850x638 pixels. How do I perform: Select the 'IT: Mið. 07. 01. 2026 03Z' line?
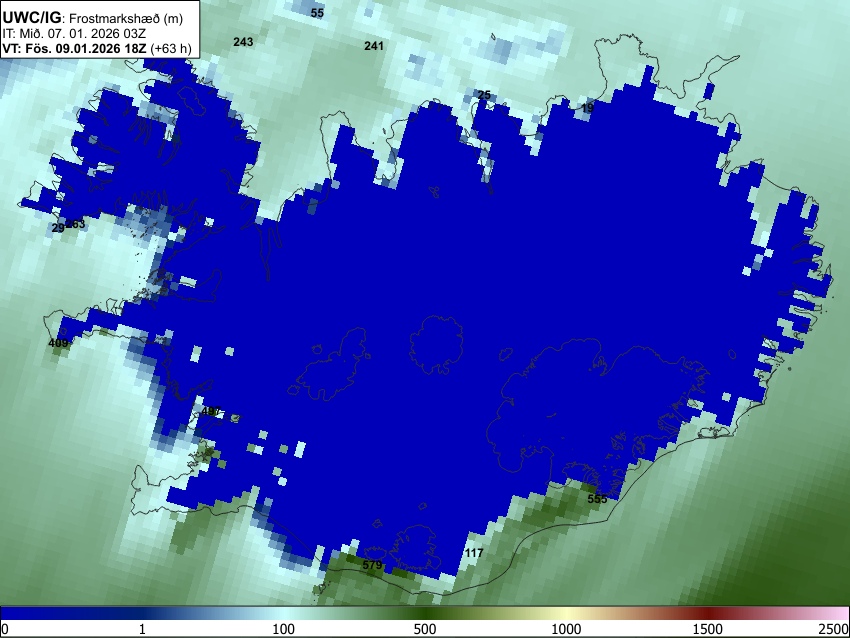click(x=74, y=34)
